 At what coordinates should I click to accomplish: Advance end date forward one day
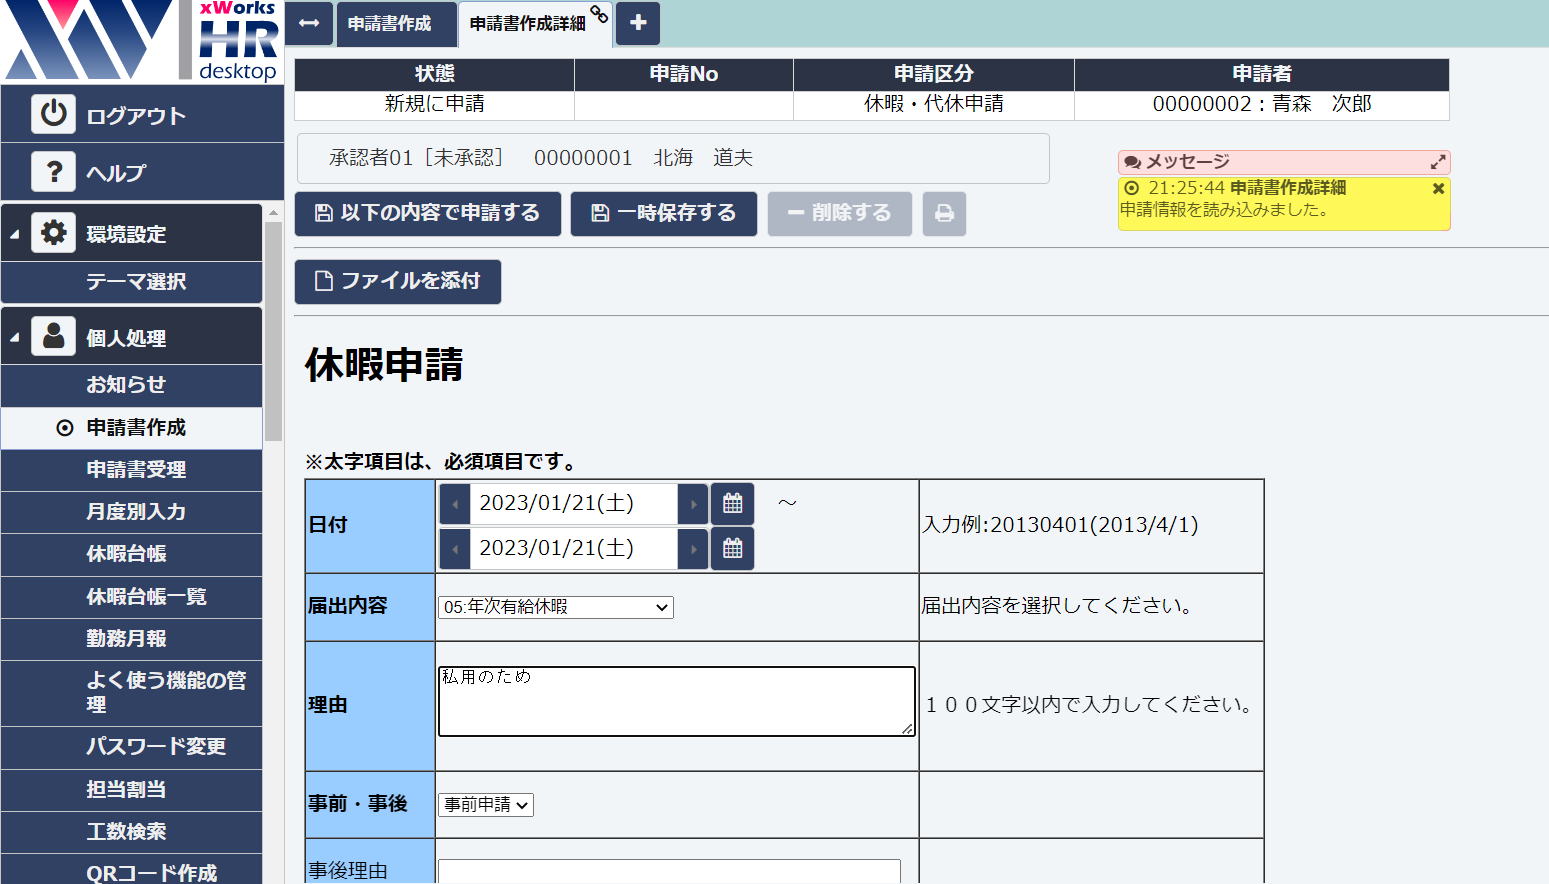pyautogui.click(x=693, y=549)
